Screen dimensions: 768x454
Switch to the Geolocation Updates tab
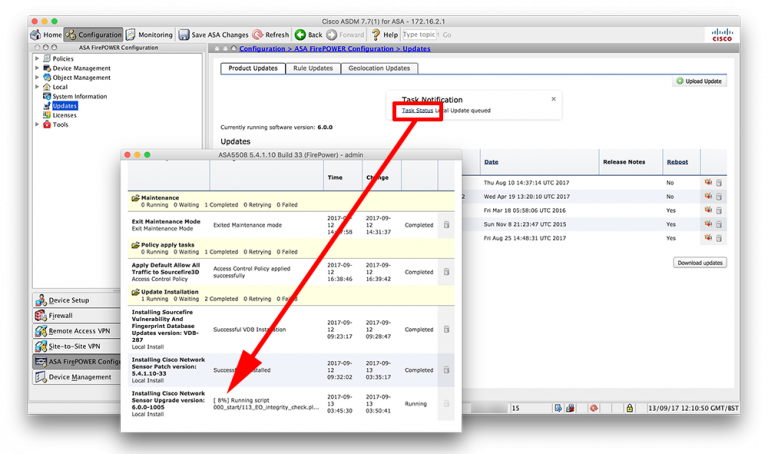[379, 68]
